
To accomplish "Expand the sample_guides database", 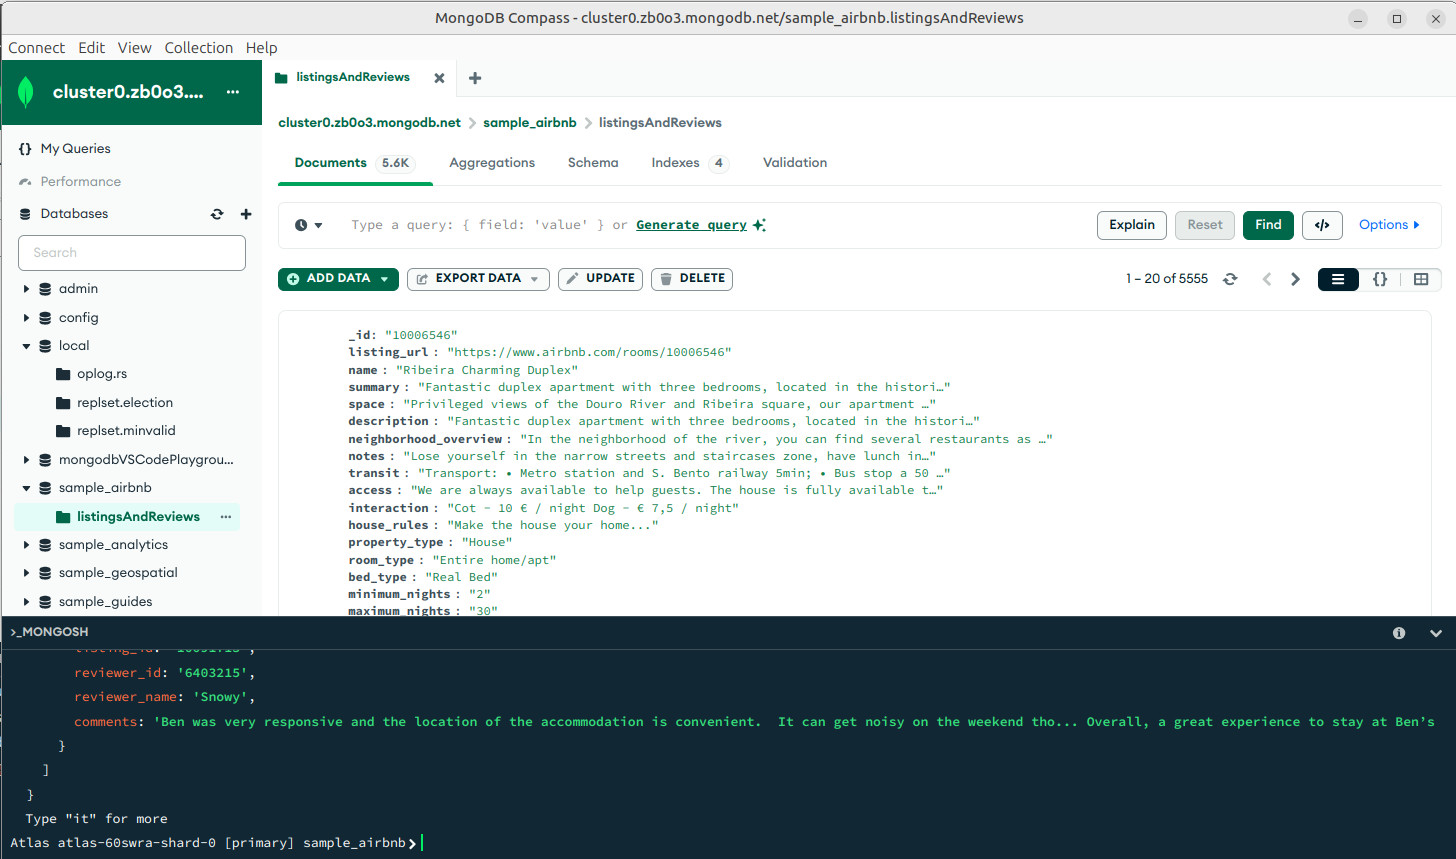I will (x=26, y=602).
